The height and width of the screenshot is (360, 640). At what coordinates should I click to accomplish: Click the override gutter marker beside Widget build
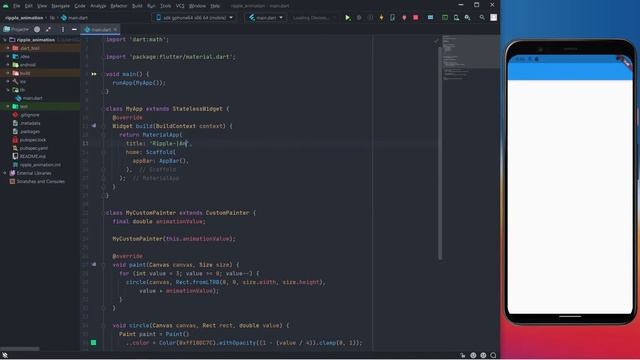point(94,126)
